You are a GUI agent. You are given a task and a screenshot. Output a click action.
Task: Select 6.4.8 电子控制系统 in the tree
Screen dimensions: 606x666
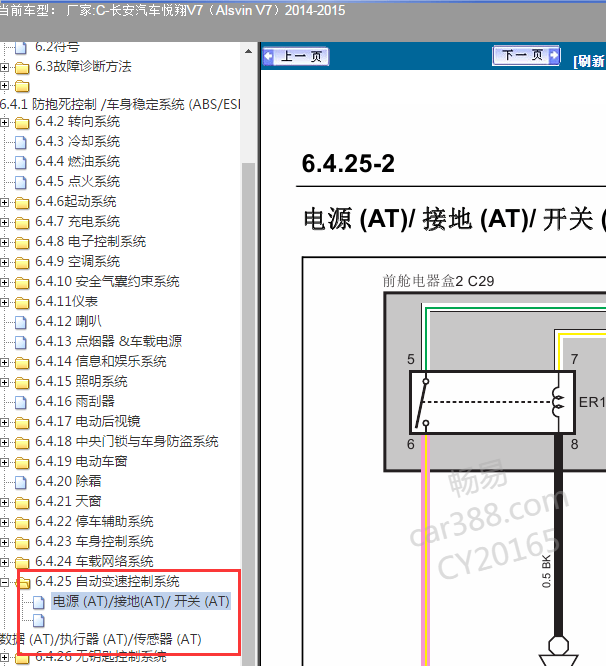(x=90, y=242)
